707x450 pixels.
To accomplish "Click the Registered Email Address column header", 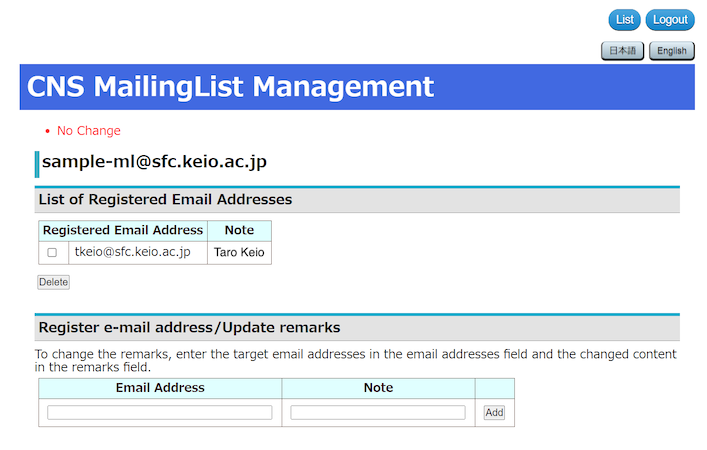I will coord(123,230).
